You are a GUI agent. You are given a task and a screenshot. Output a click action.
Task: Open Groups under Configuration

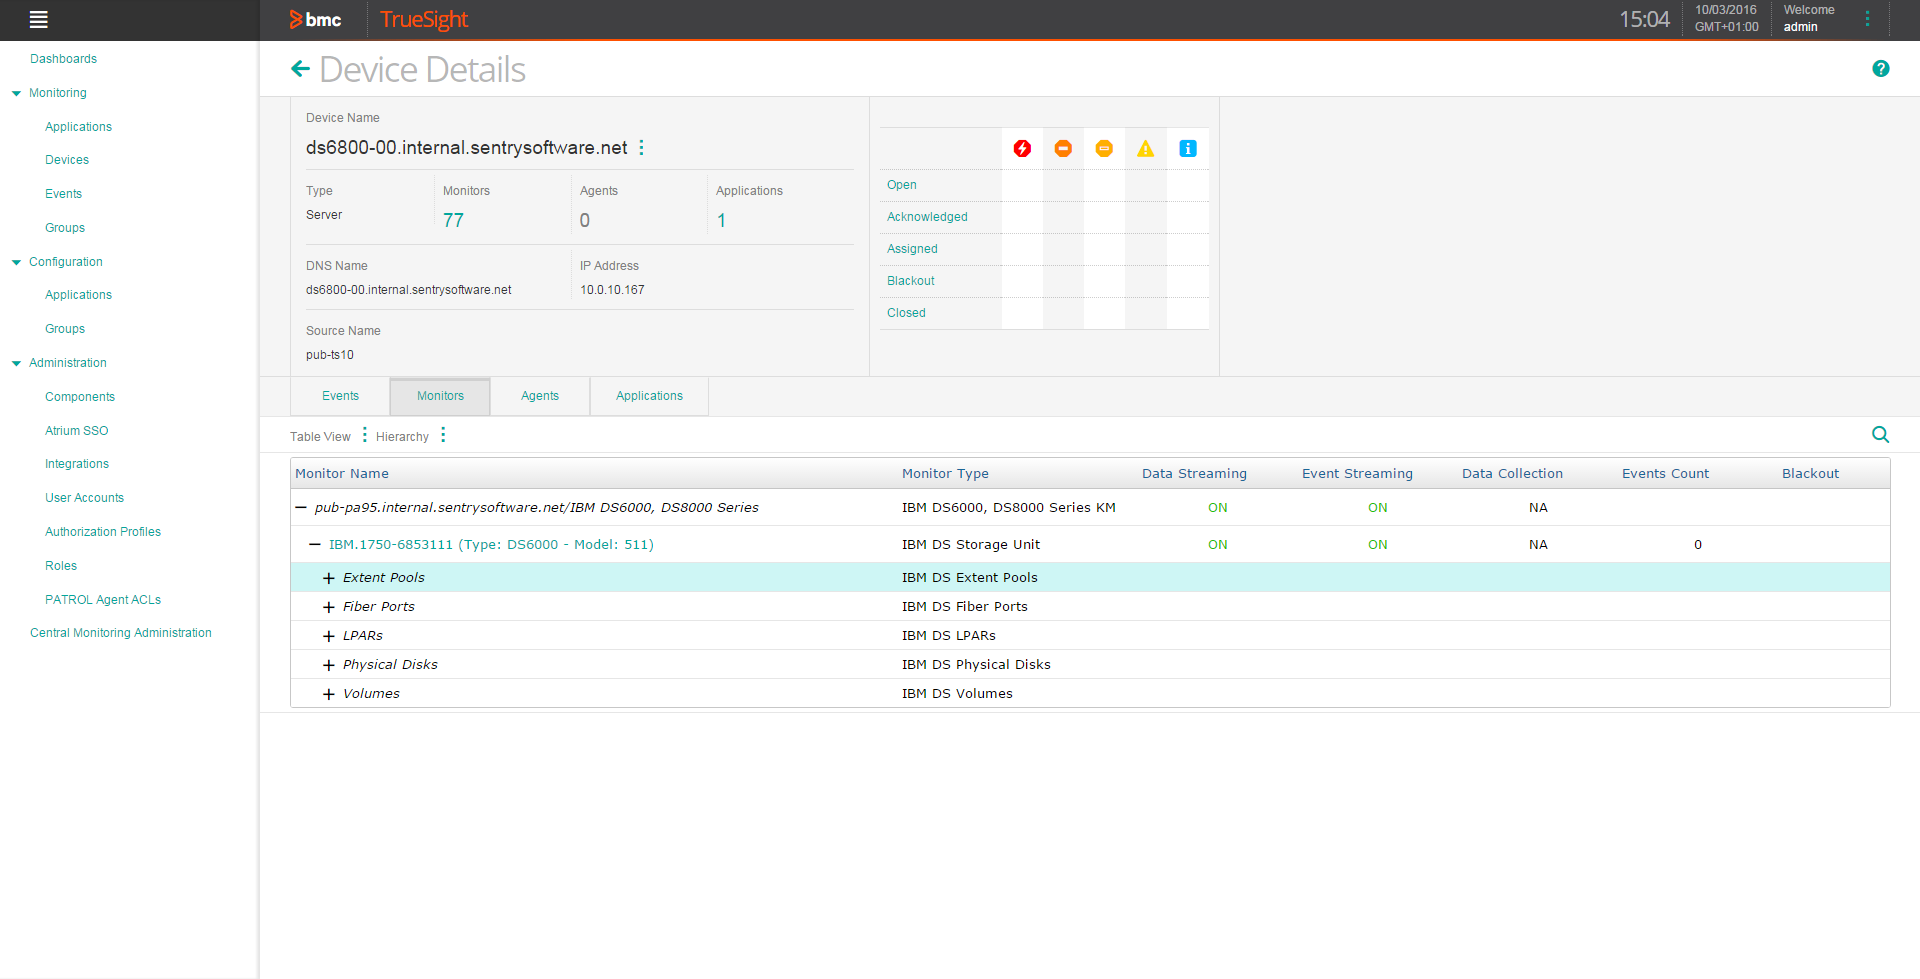pos(65,329)
